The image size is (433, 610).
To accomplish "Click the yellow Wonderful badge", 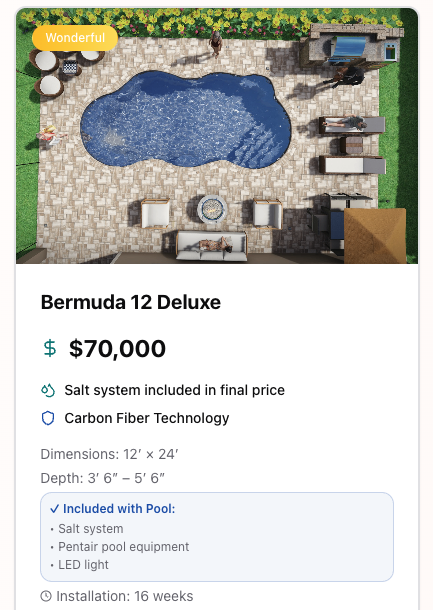I will pyautogui.click(x=75, y=38).
